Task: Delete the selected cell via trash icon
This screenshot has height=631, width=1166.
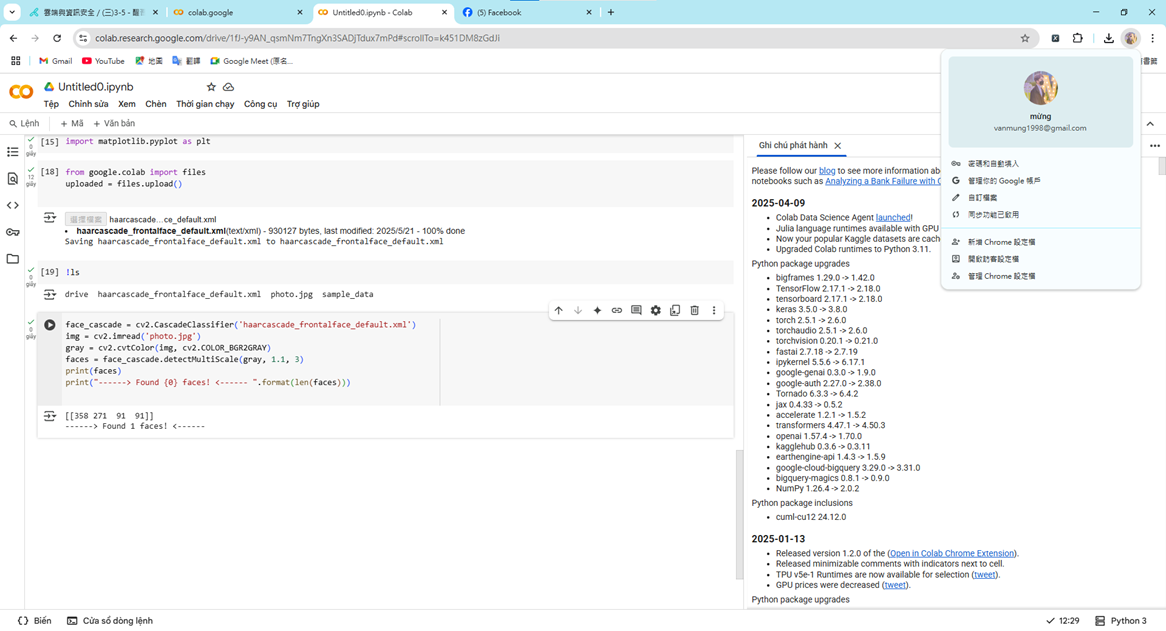Action: 694,311
